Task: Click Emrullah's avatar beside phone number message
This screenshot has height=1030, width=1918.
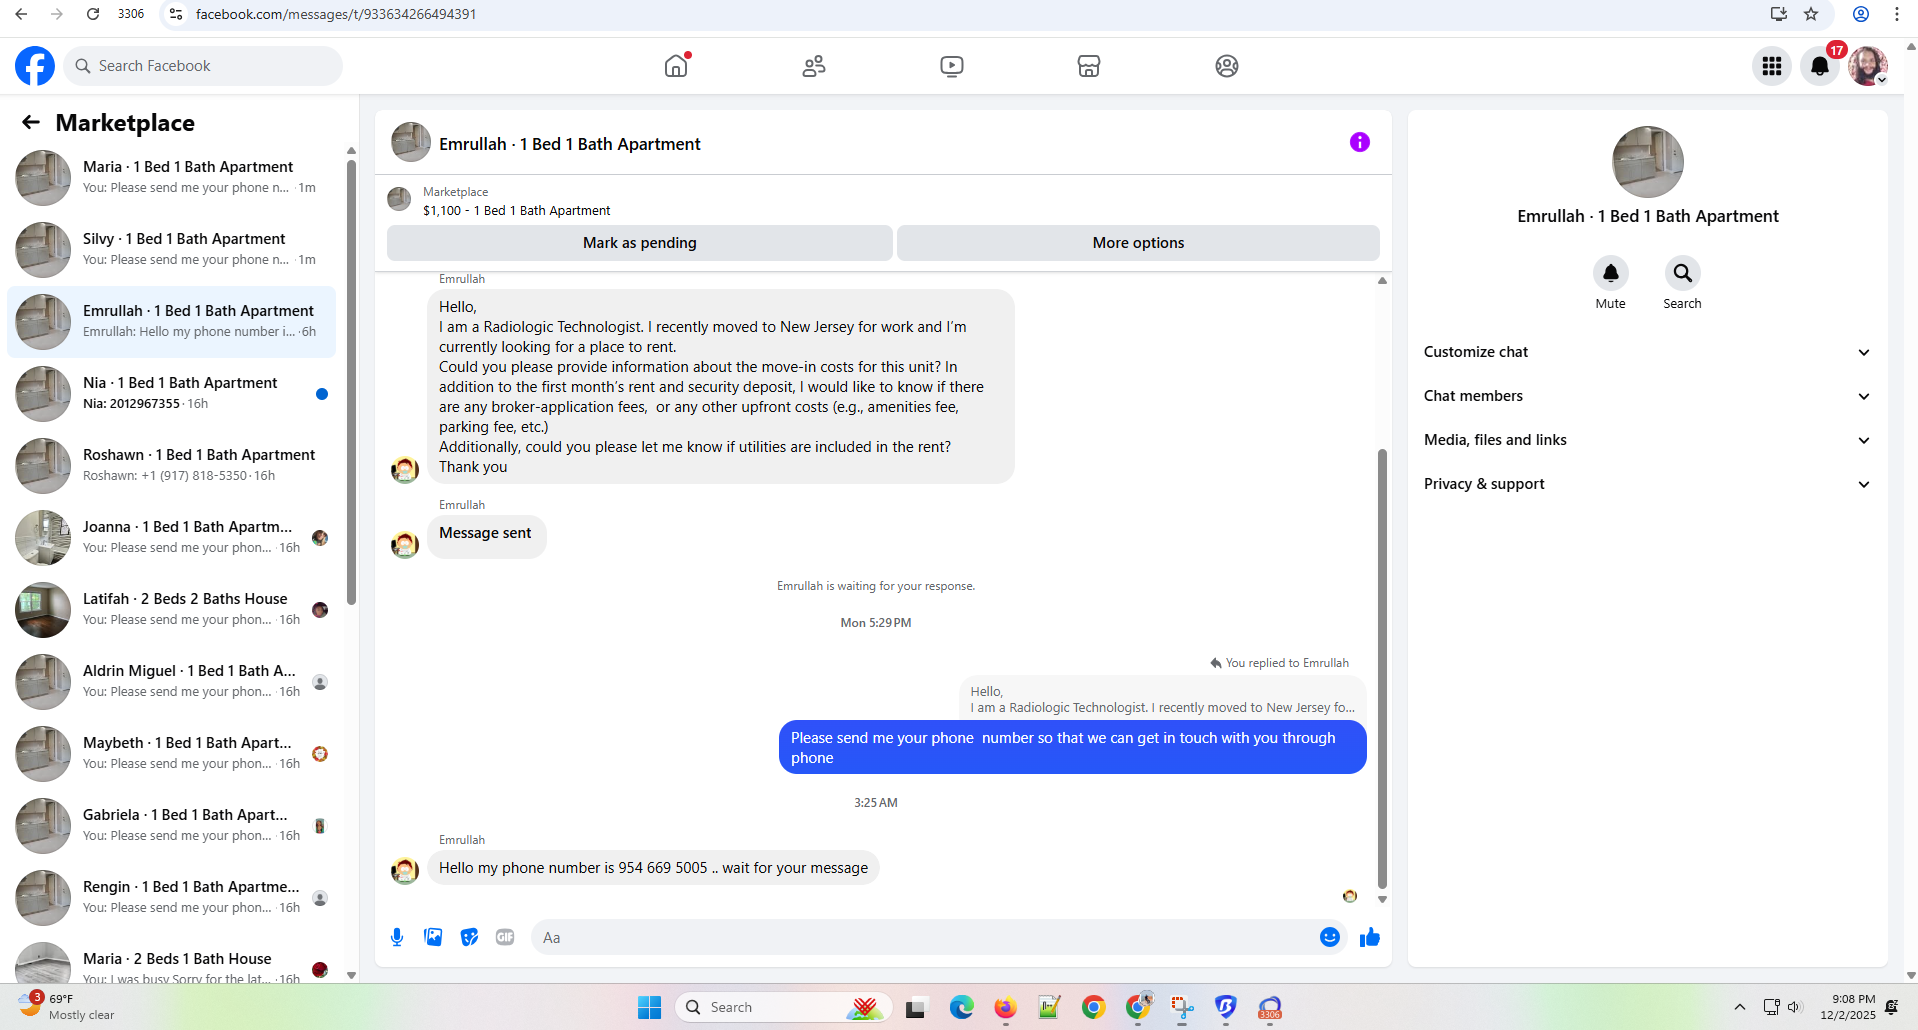Action: [x=405, y=870]
